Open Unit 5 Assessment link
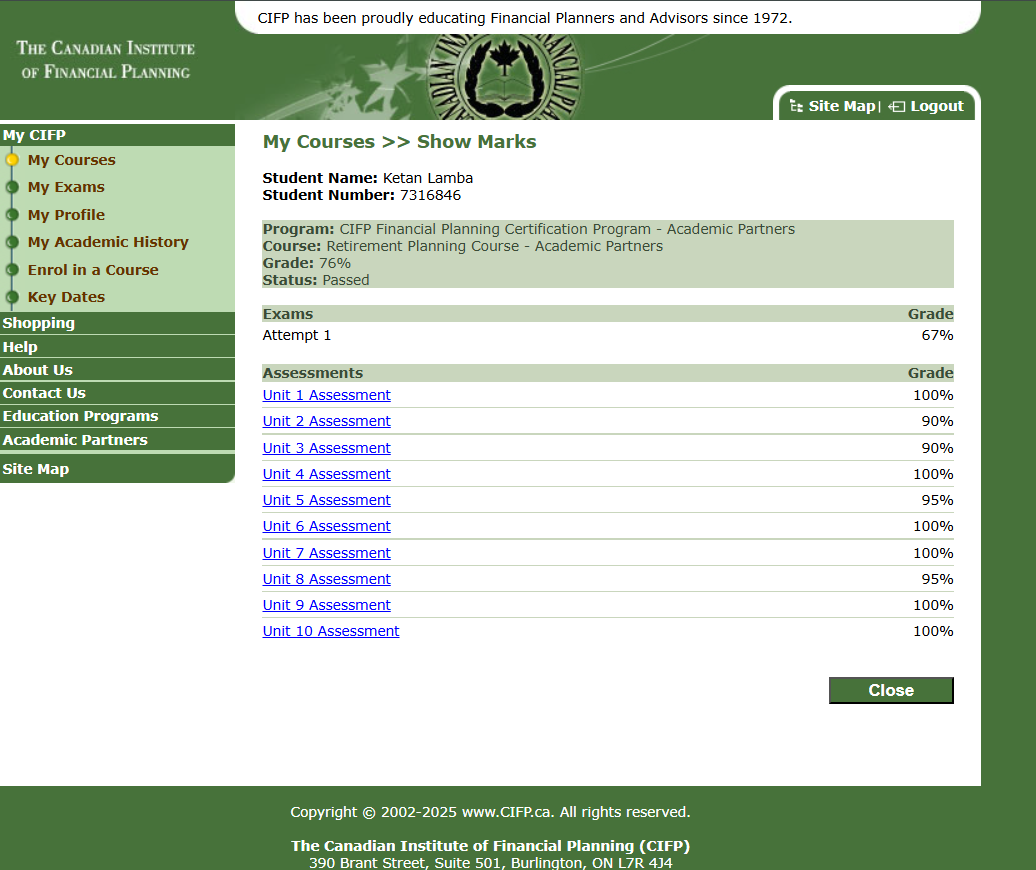Screen dimensions: 1036x870 click(326, 500)
